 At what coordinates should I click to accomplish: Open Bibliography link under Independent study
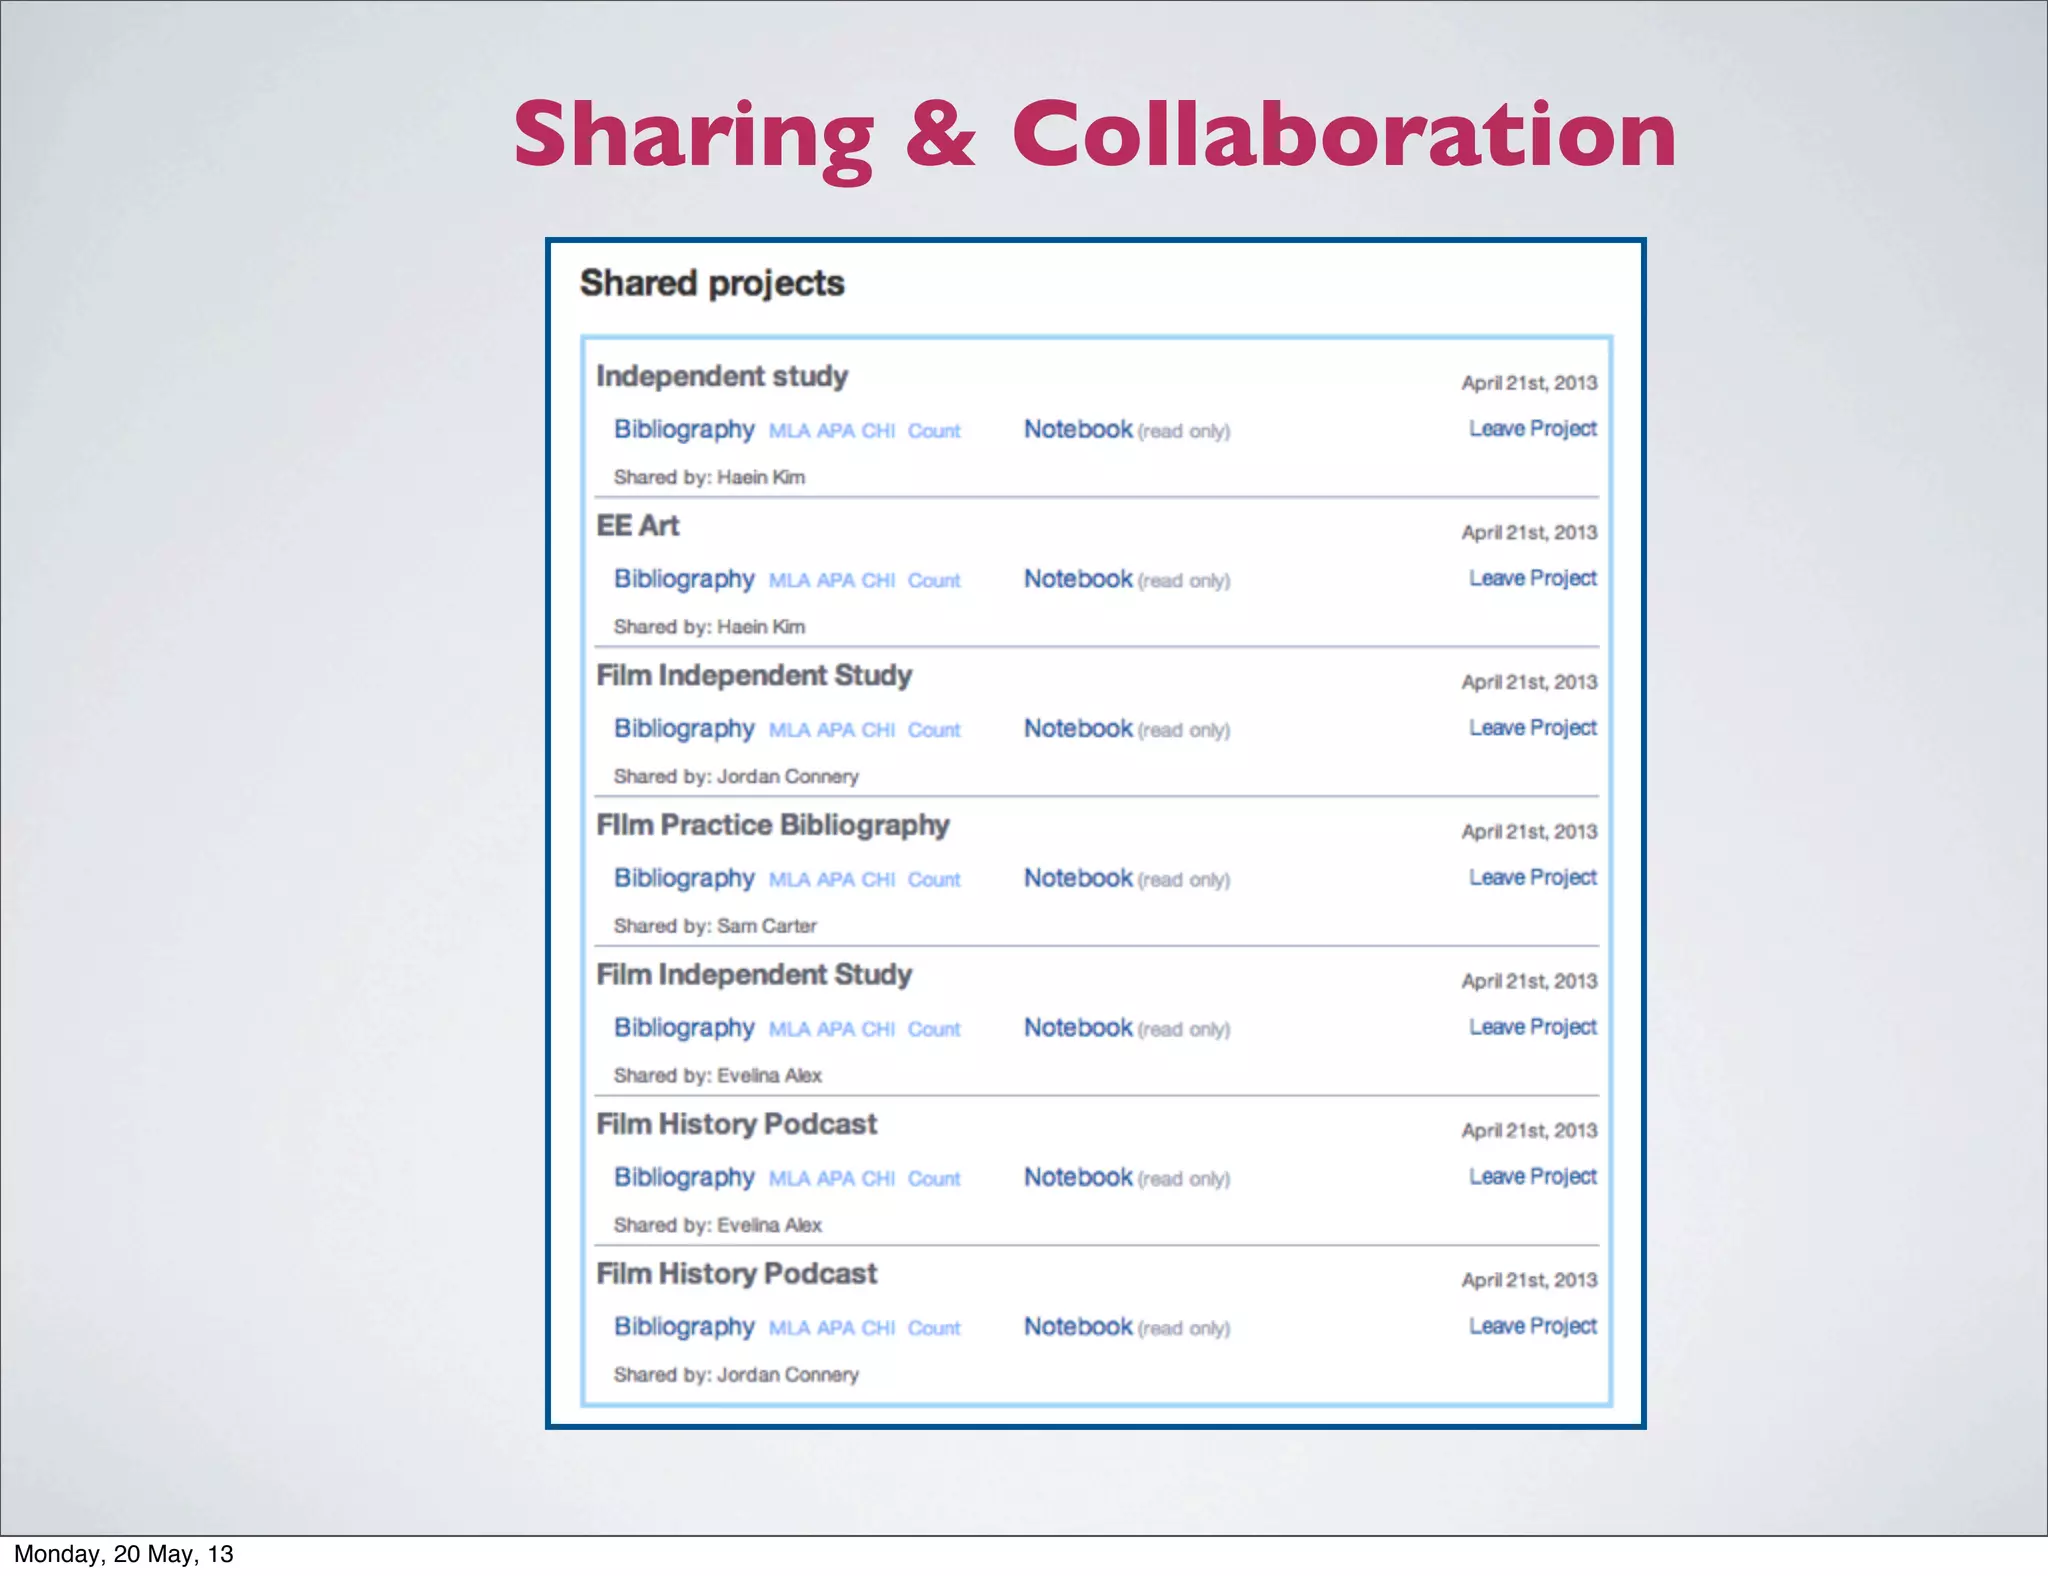coord(684,429)
